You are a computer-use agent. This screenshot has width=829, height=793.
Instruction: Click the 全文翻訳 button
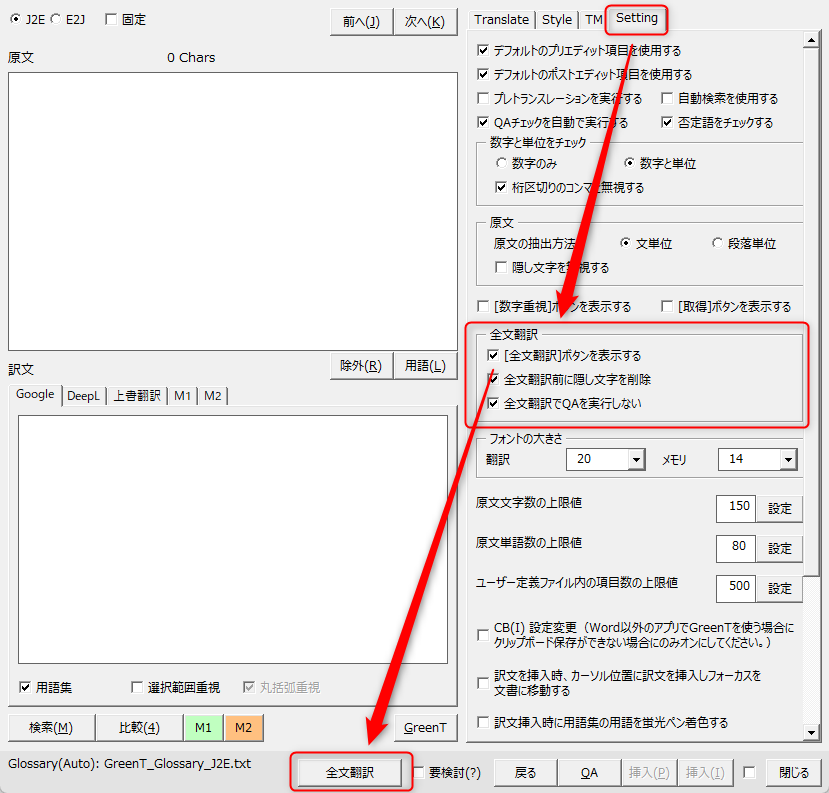click(x=350, y=772)
